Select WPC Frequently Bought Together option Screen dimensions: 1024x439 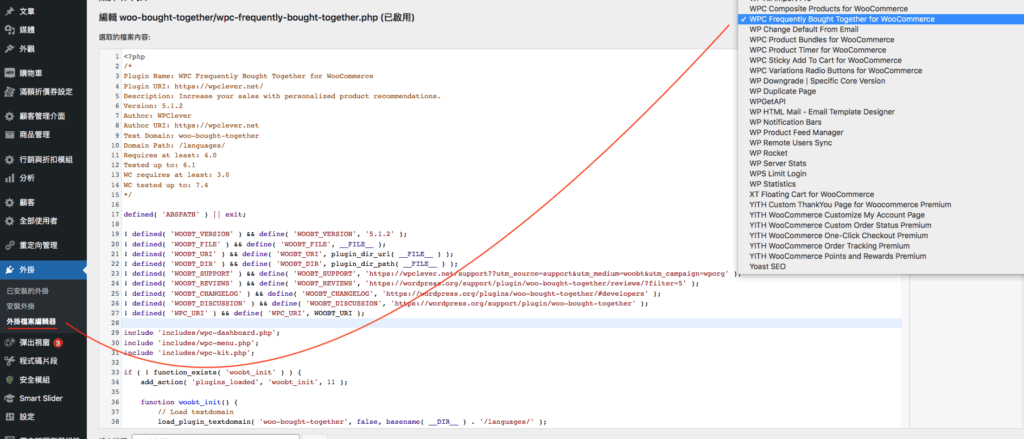pyautogui.click(x=841, y=19)
